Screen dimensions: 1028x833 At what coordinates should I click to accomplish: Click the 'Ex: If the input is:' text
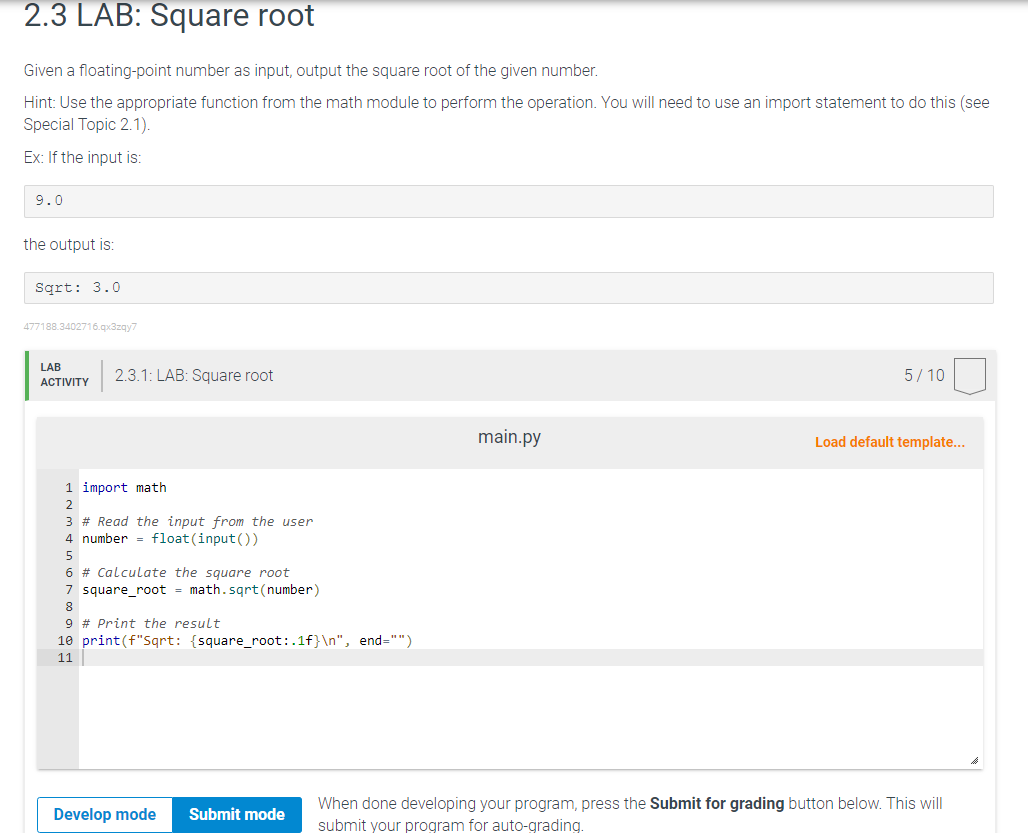(x=83, y=157)
